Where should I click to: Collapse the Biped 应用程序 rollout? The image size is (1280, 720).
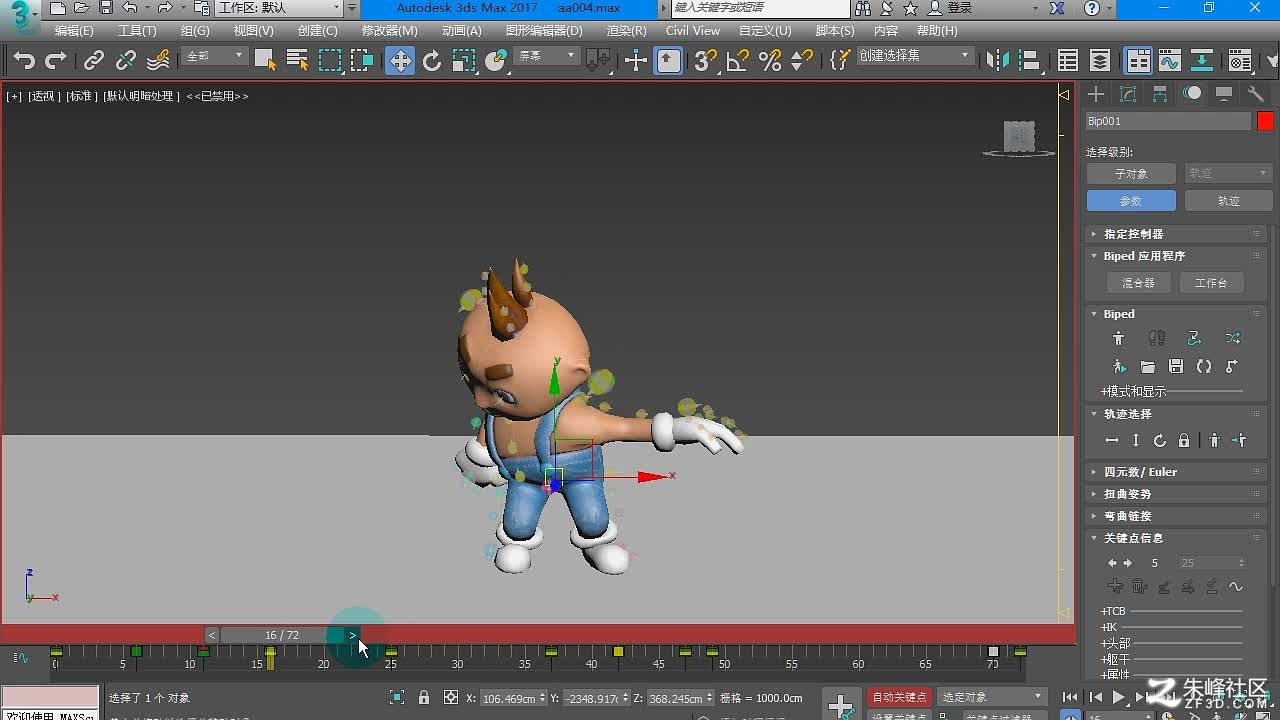[x=1175, y=256]
